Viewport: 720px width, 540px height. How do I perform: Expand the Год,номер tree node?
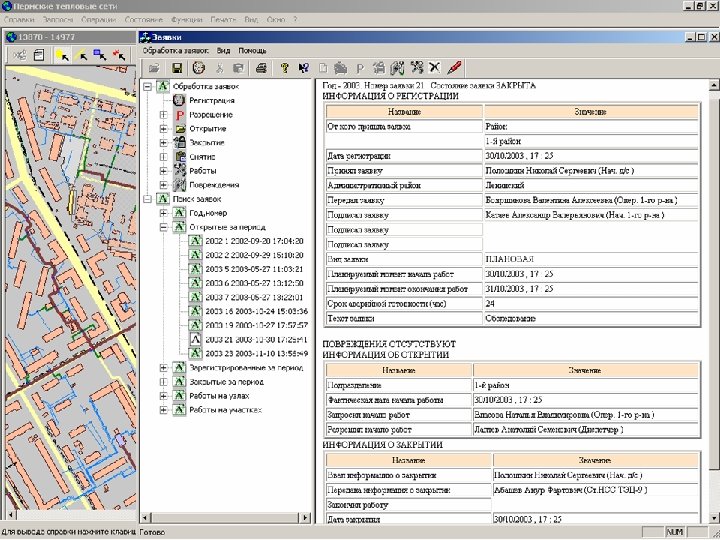[163, 213]
